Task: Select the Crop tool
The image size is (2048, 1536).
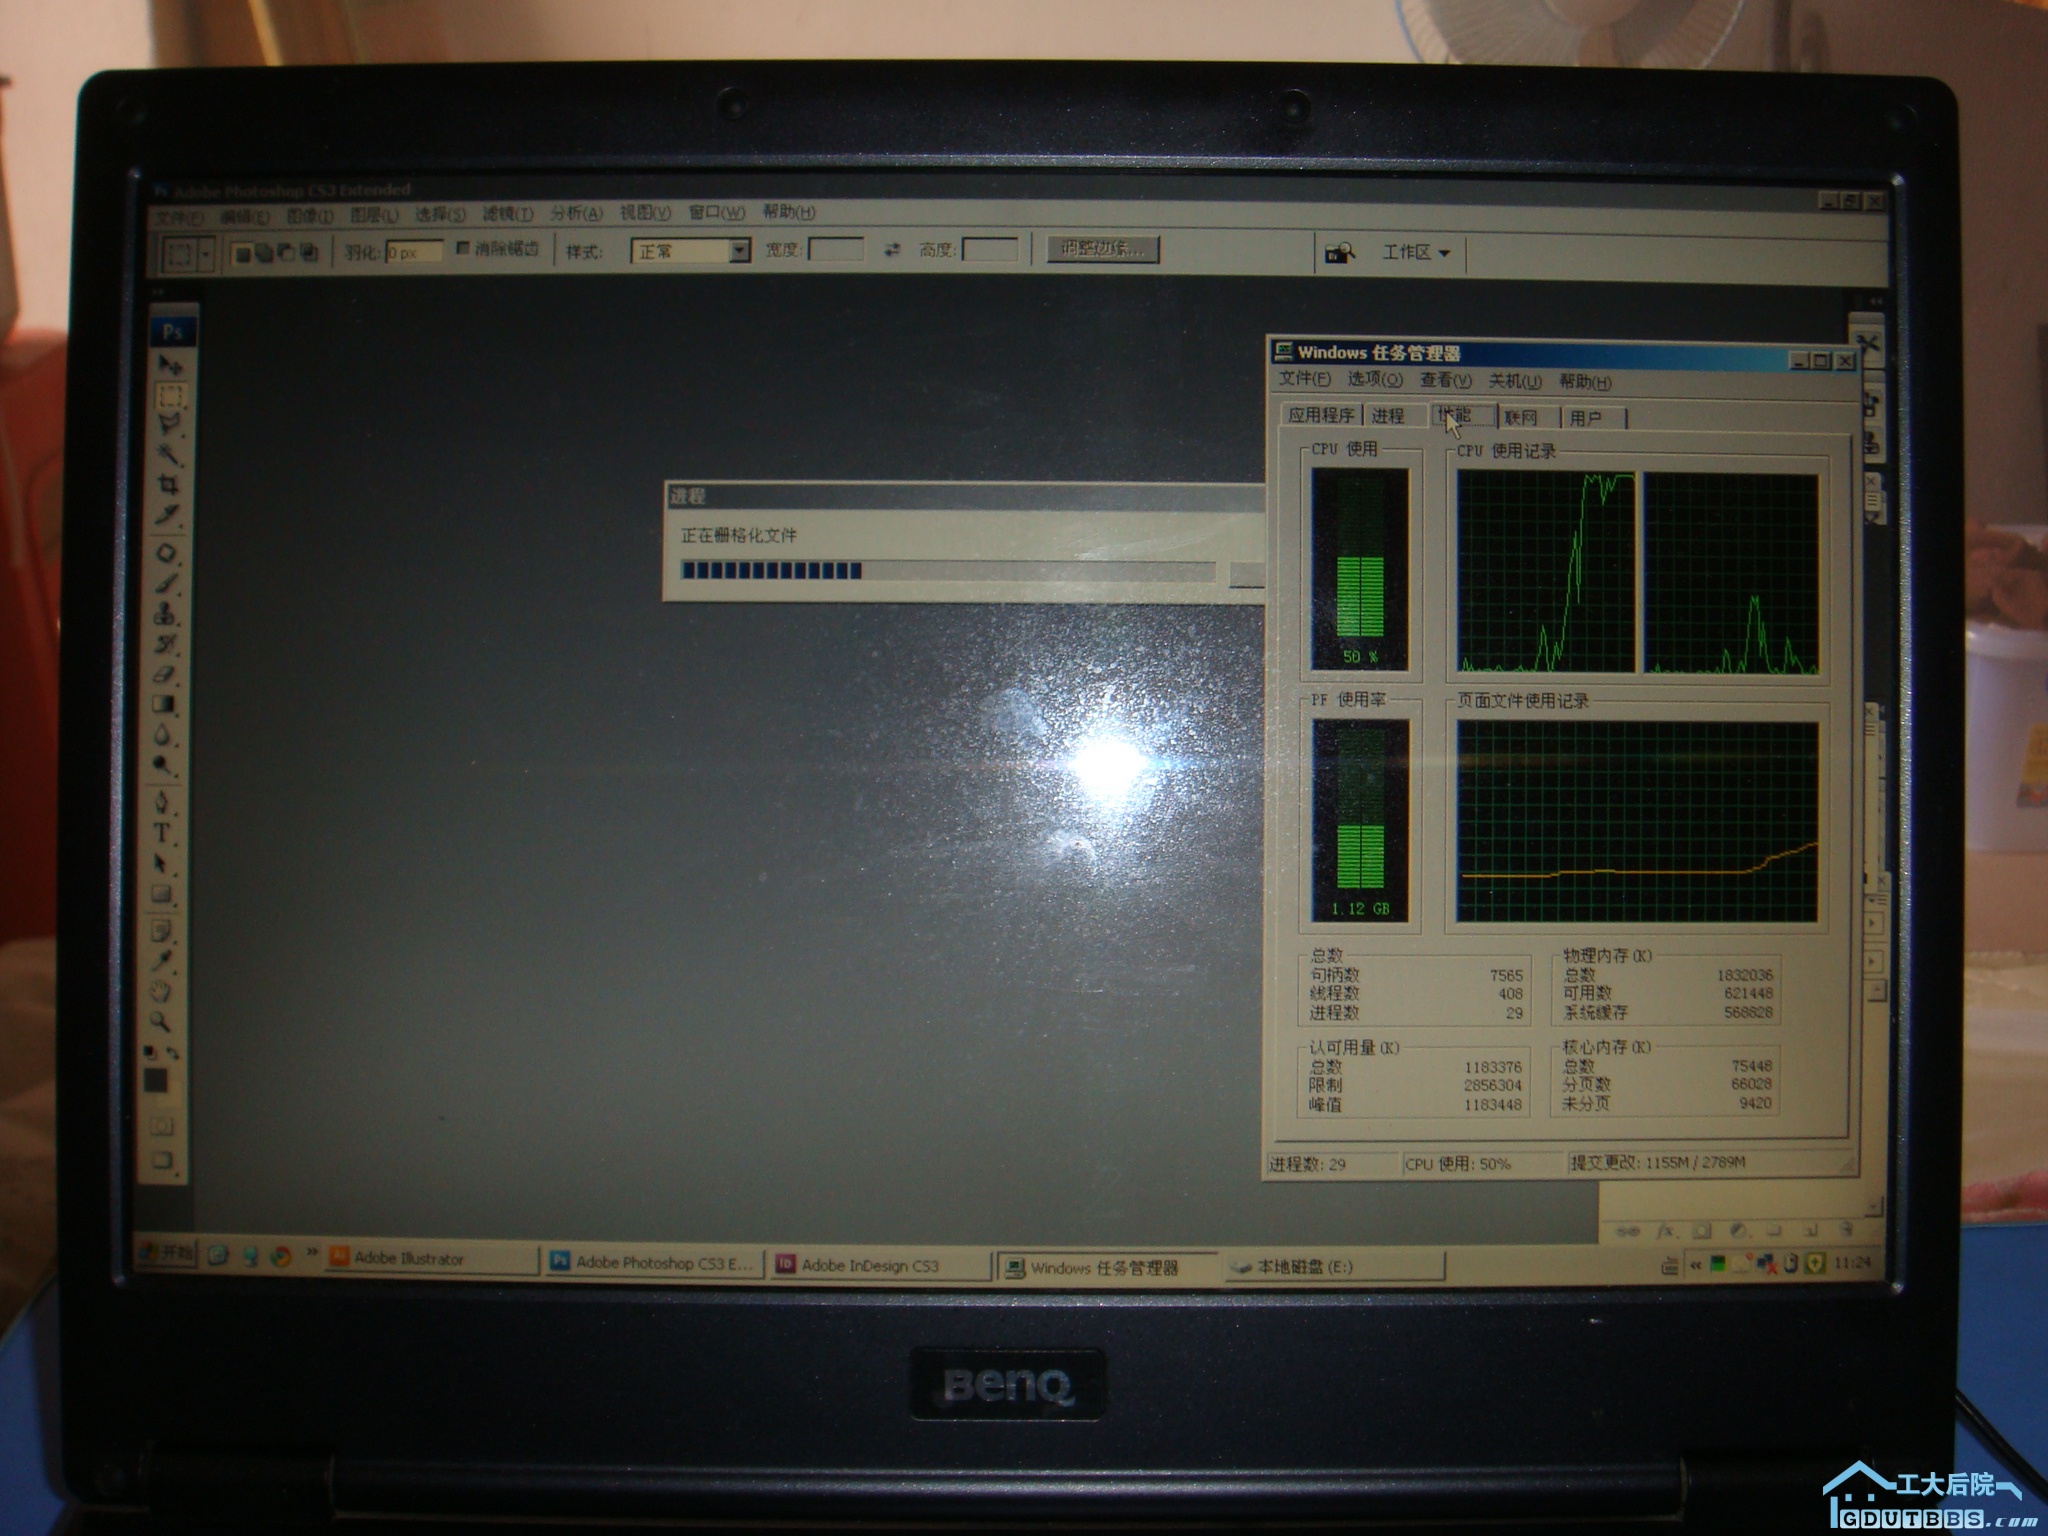Action: coord(168,485)
